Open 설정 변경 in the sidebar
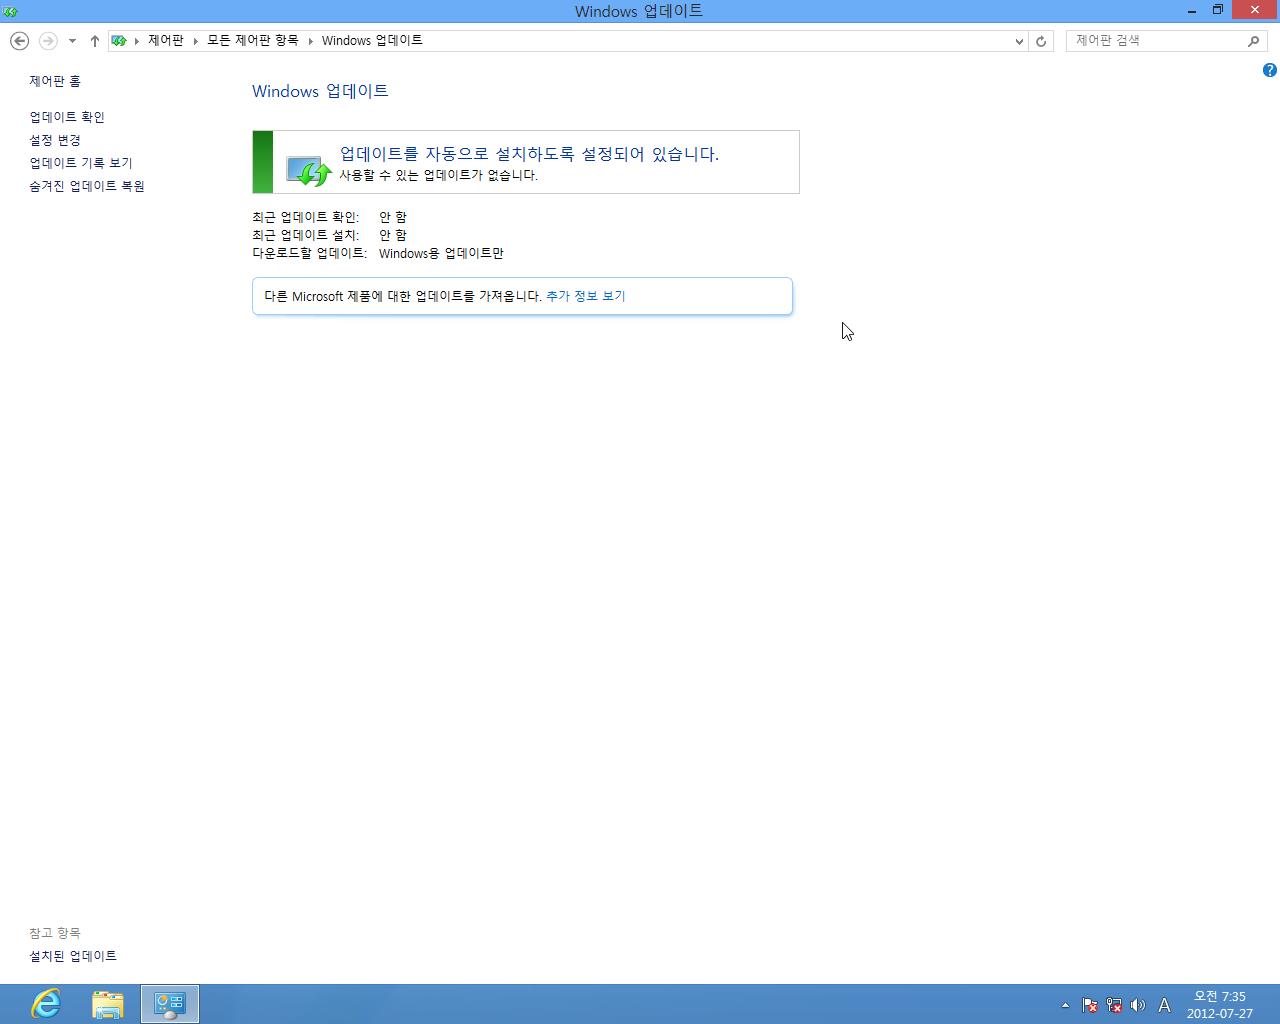Viewport: 1280px width, 1024px height. pyautogui.click(x=55, y=140)
